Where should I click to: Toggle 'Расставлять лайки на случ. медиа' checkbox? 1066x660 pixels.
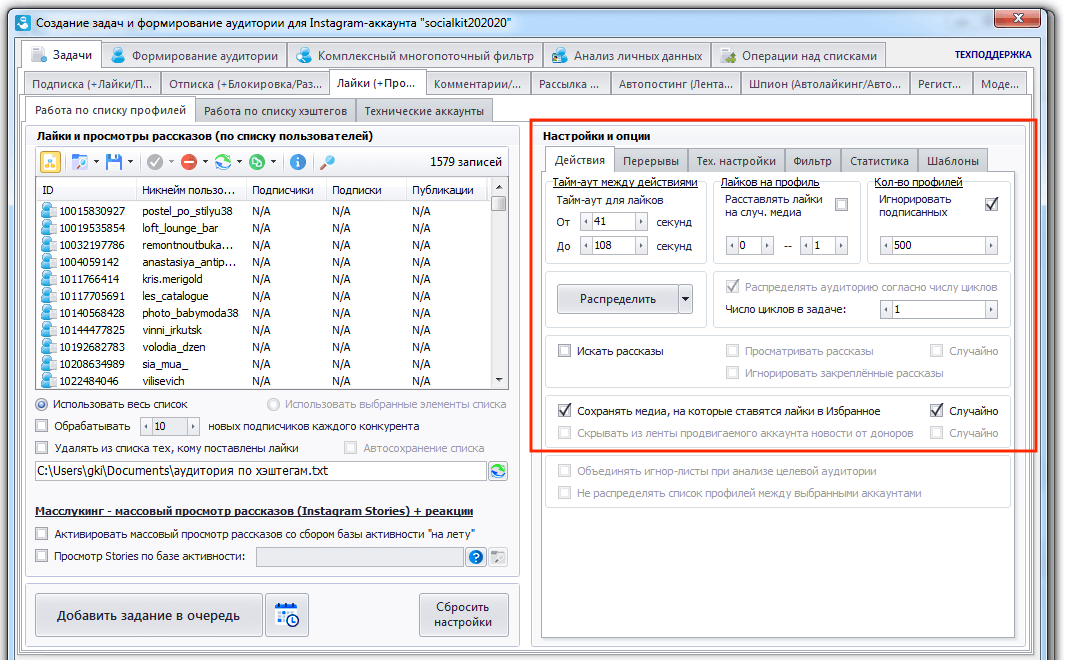click(842, 205)
